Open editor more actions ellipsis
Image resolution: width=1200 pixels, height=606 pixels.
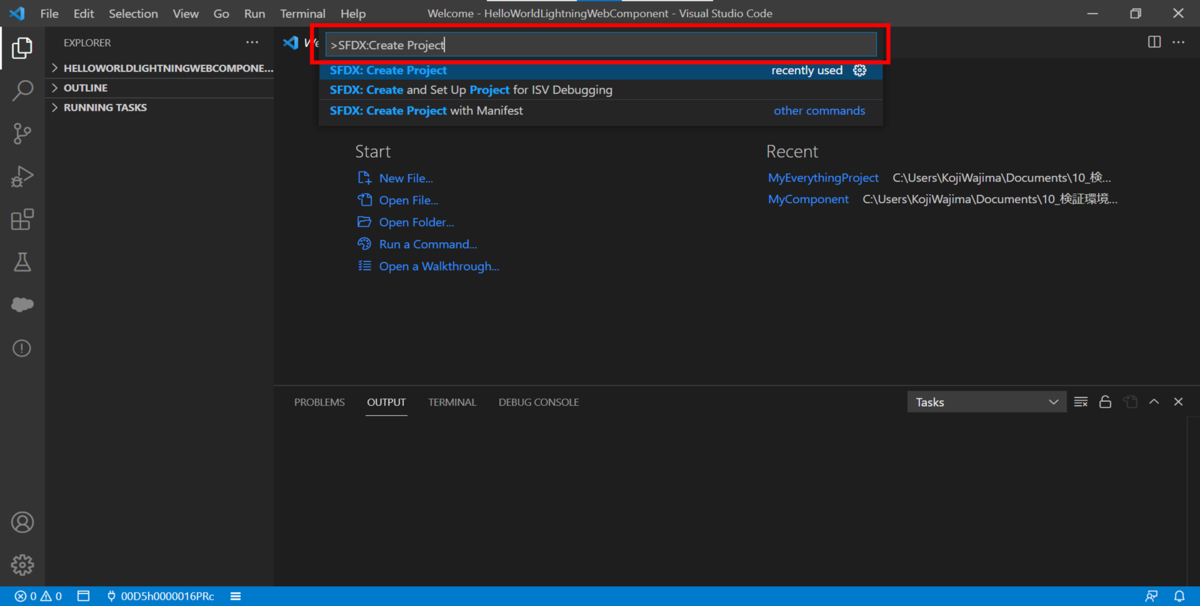click(1179, 42)
